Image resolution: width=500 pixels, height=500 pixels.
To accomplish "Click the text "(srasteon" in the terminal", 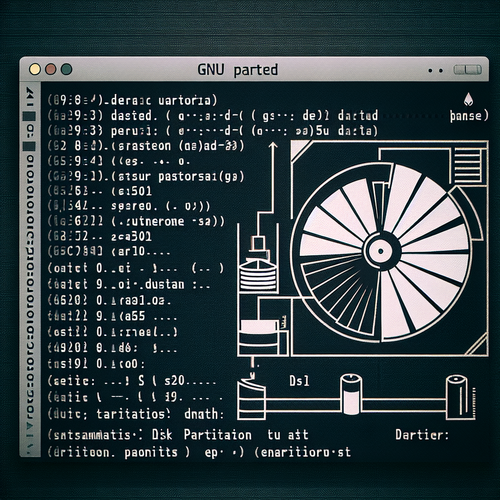I will point(141,146).
